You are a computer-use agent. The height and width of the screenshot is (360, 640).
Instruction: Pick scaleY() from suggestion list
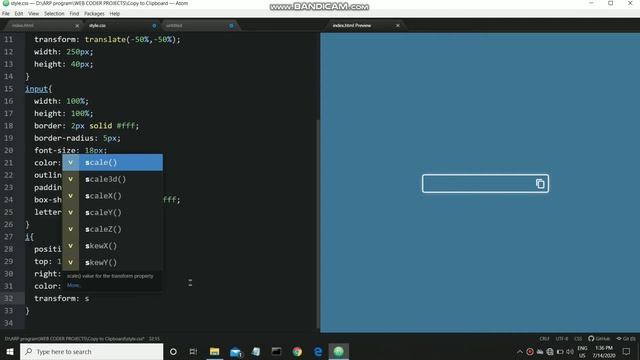click(112, 213)
